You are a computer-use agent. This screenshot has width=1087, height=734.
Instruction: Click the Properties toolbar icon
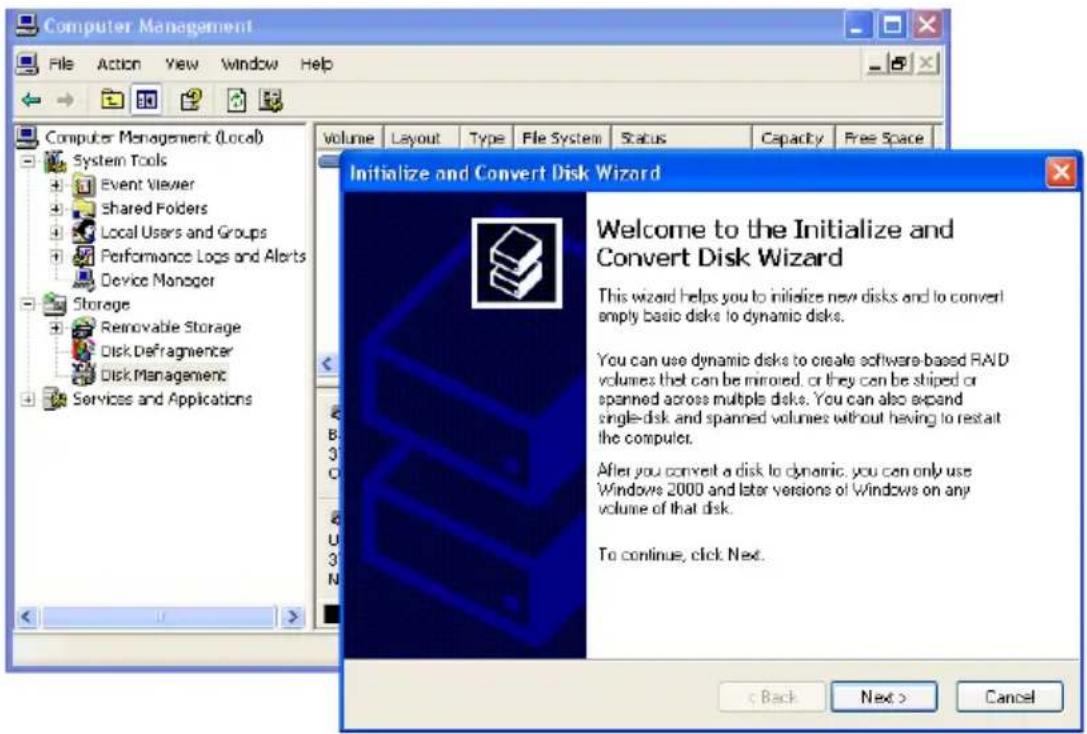tap(191, 101)
